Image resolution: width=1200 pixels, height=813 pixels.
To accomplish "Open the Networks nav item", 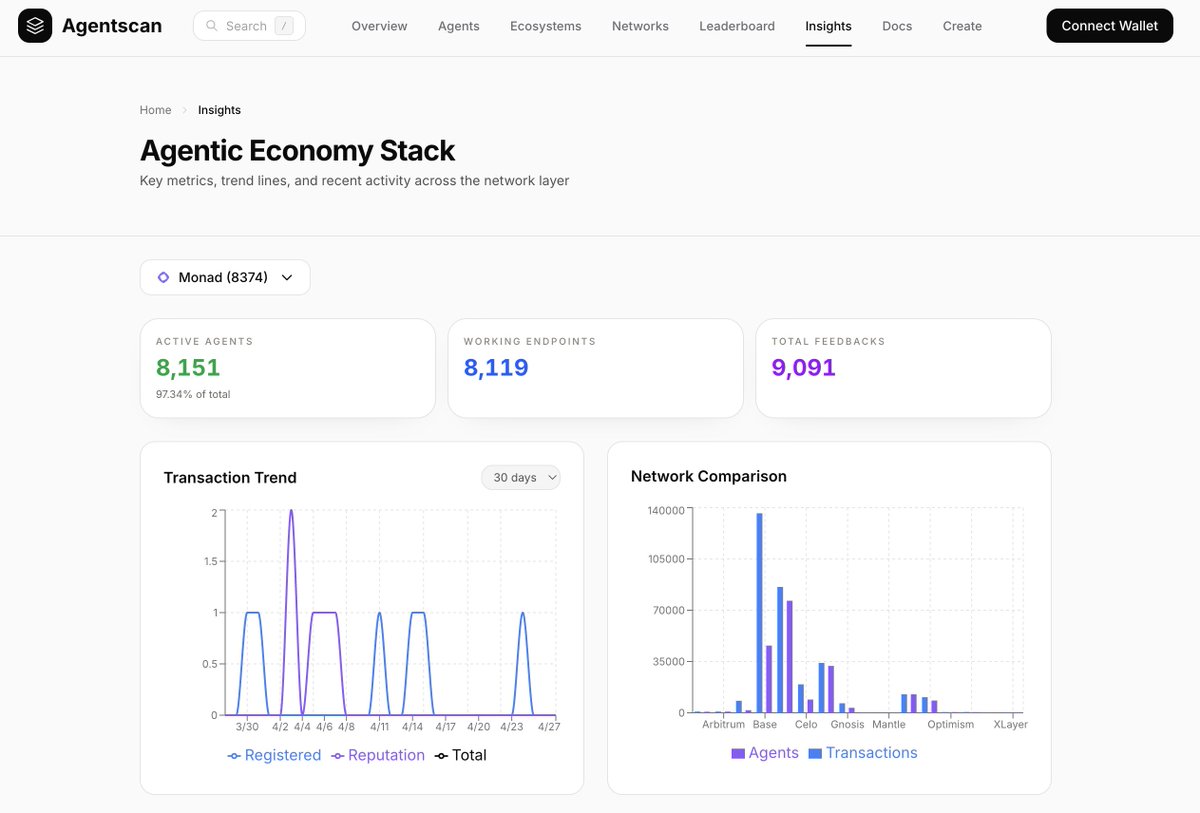I will pyautogui.click(x=640, y=26).
